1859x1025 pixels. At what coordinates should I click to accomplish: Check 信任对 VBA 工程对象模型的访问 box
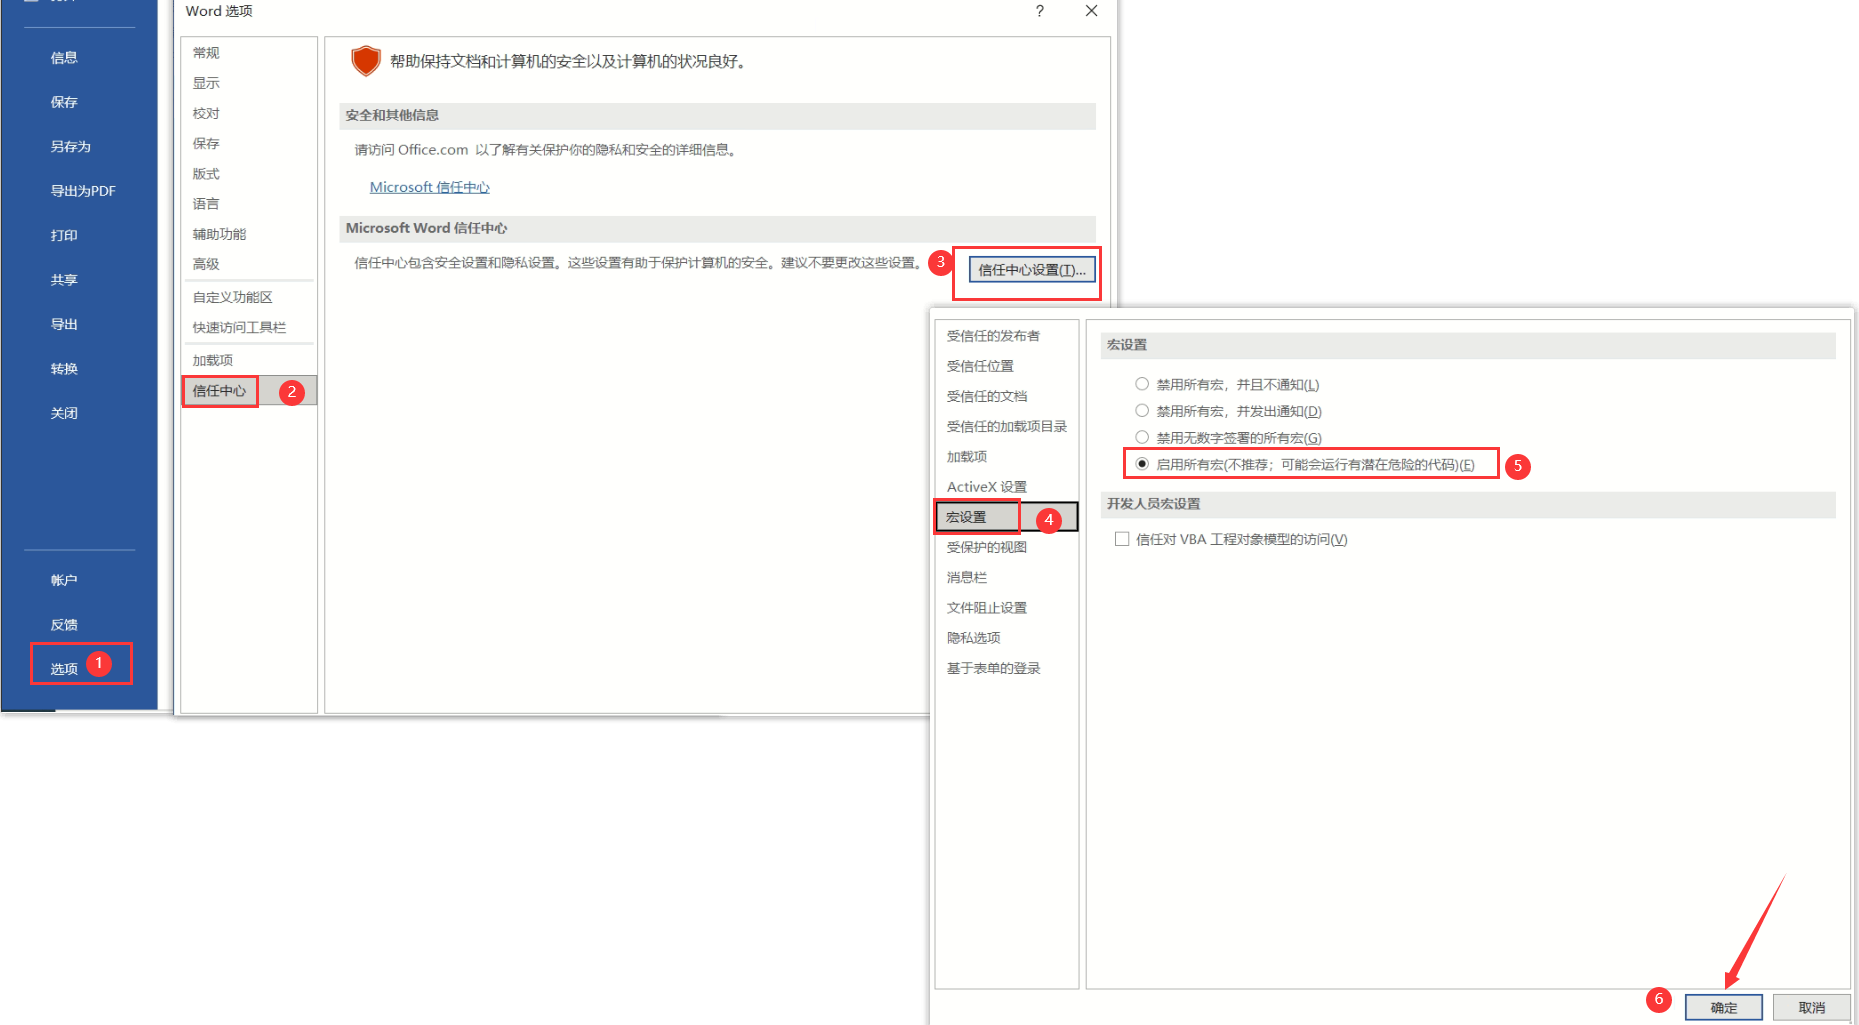(x=1122, y=539)
